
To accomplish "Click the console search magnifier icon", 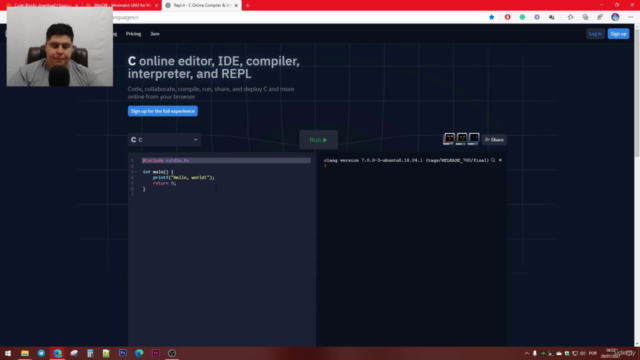I will click(x=493, y=160).
